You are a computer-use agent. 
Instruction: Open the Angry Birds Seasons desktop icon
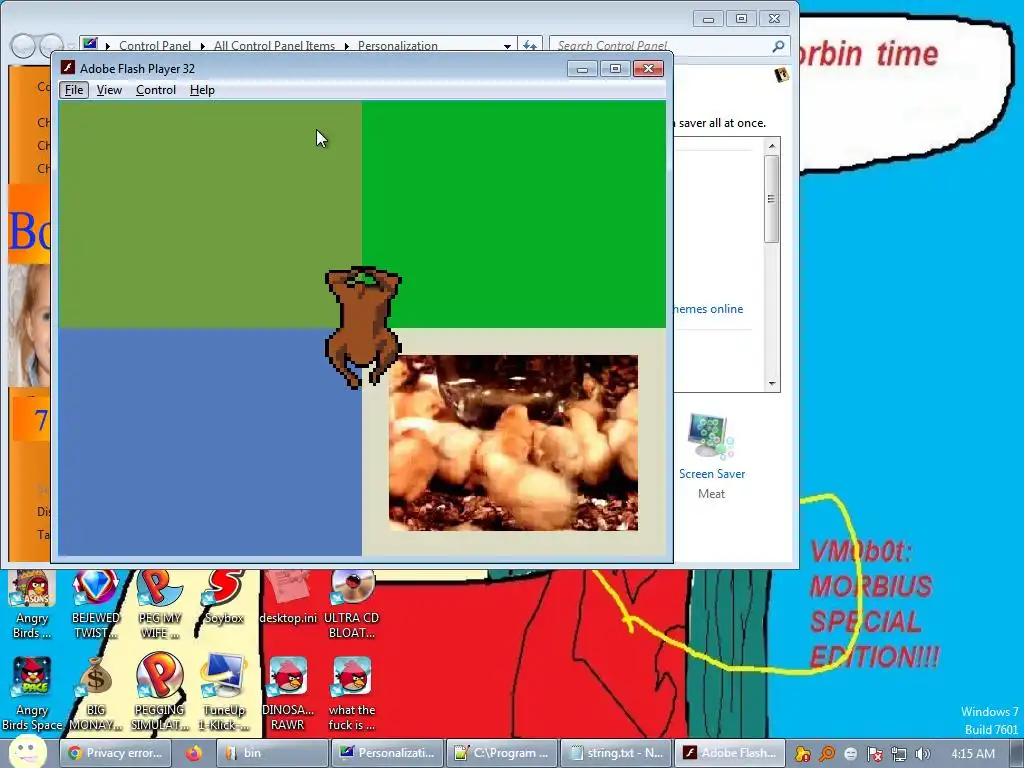pos(31,604)
